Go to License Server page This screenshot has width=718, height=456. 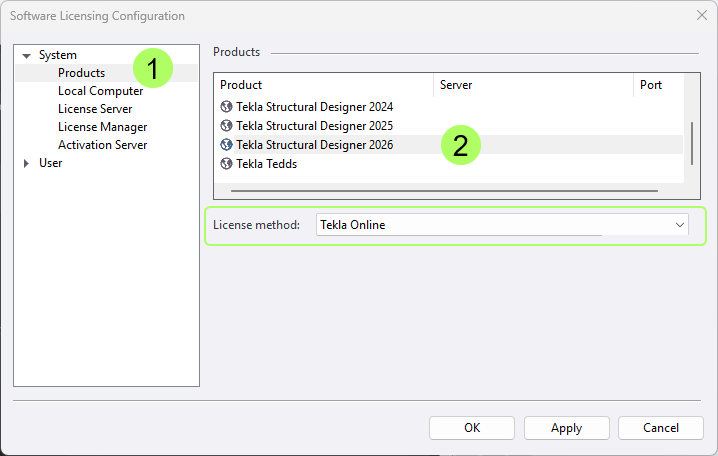pos(95,109)
